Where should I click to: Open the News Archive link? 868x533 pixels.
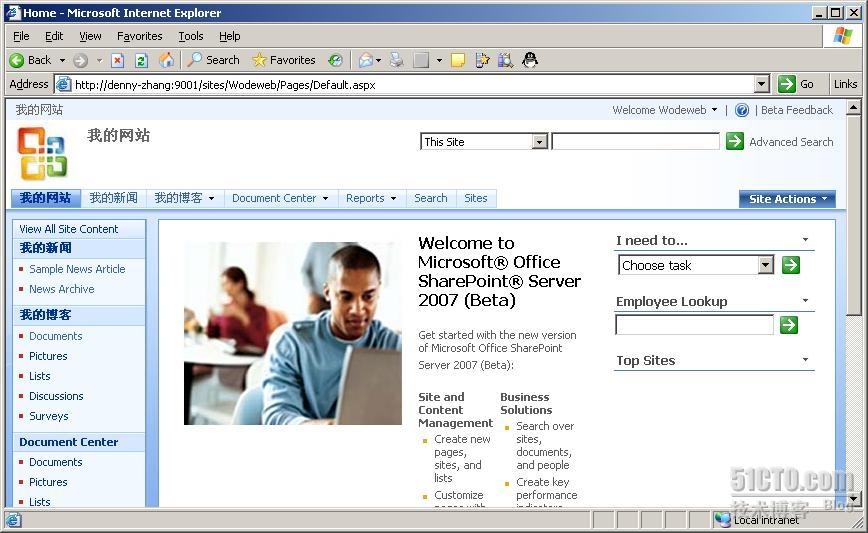point(61,289)
